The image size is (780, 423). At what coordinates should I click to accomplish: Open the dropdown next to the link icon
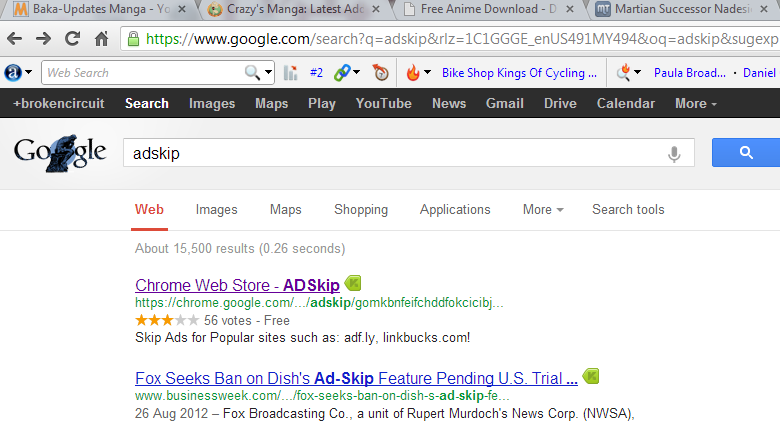tap(357, 73)
